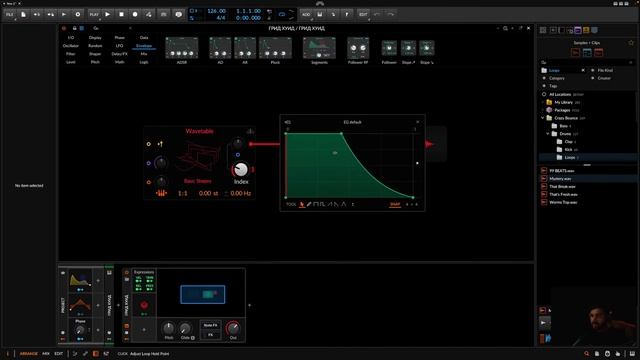Select the Delay/FX module category

point(119,54)
